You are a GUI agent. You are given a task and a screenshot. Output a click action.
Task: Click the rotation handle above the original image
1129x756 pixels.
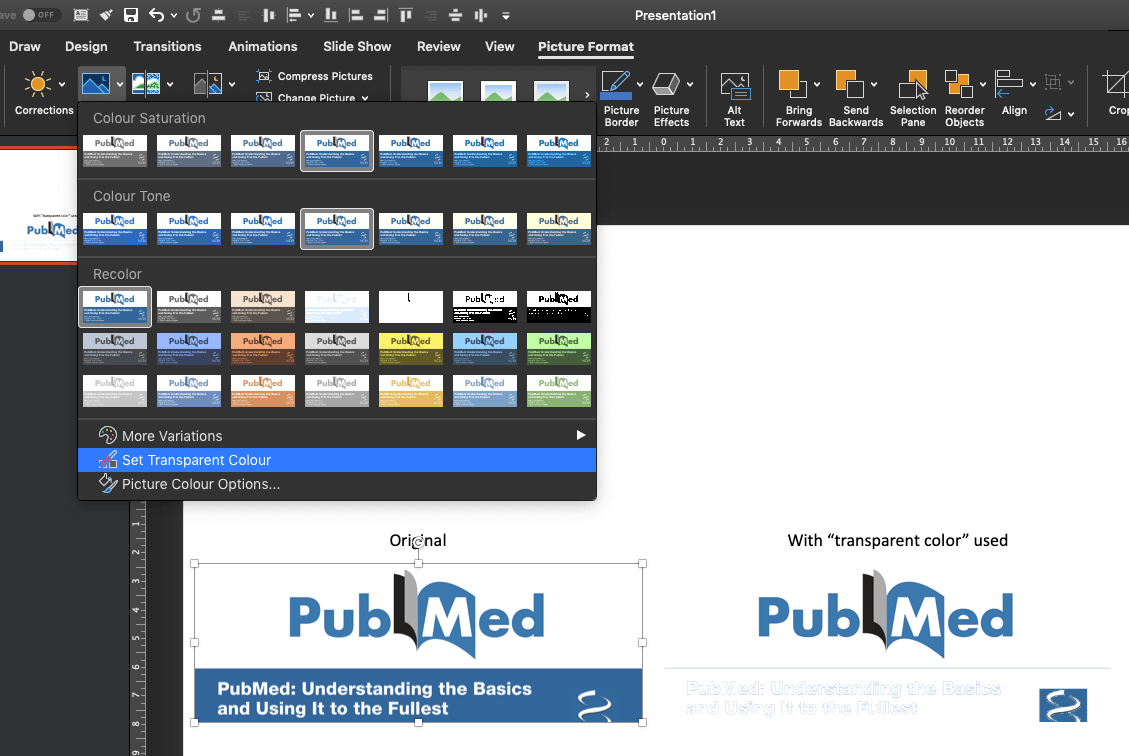coord(418,541)
